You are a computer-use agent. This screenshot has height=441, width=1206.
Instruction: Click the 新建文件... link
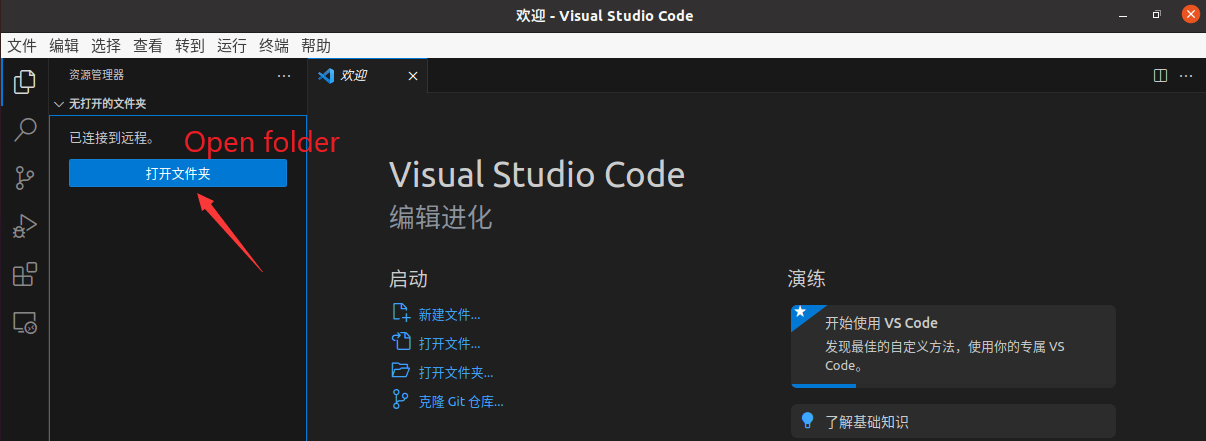coord(449,314)
